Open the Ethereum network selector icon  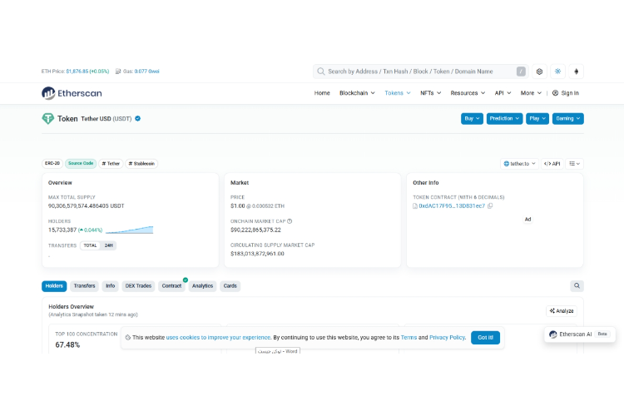[x=576, y=72]
